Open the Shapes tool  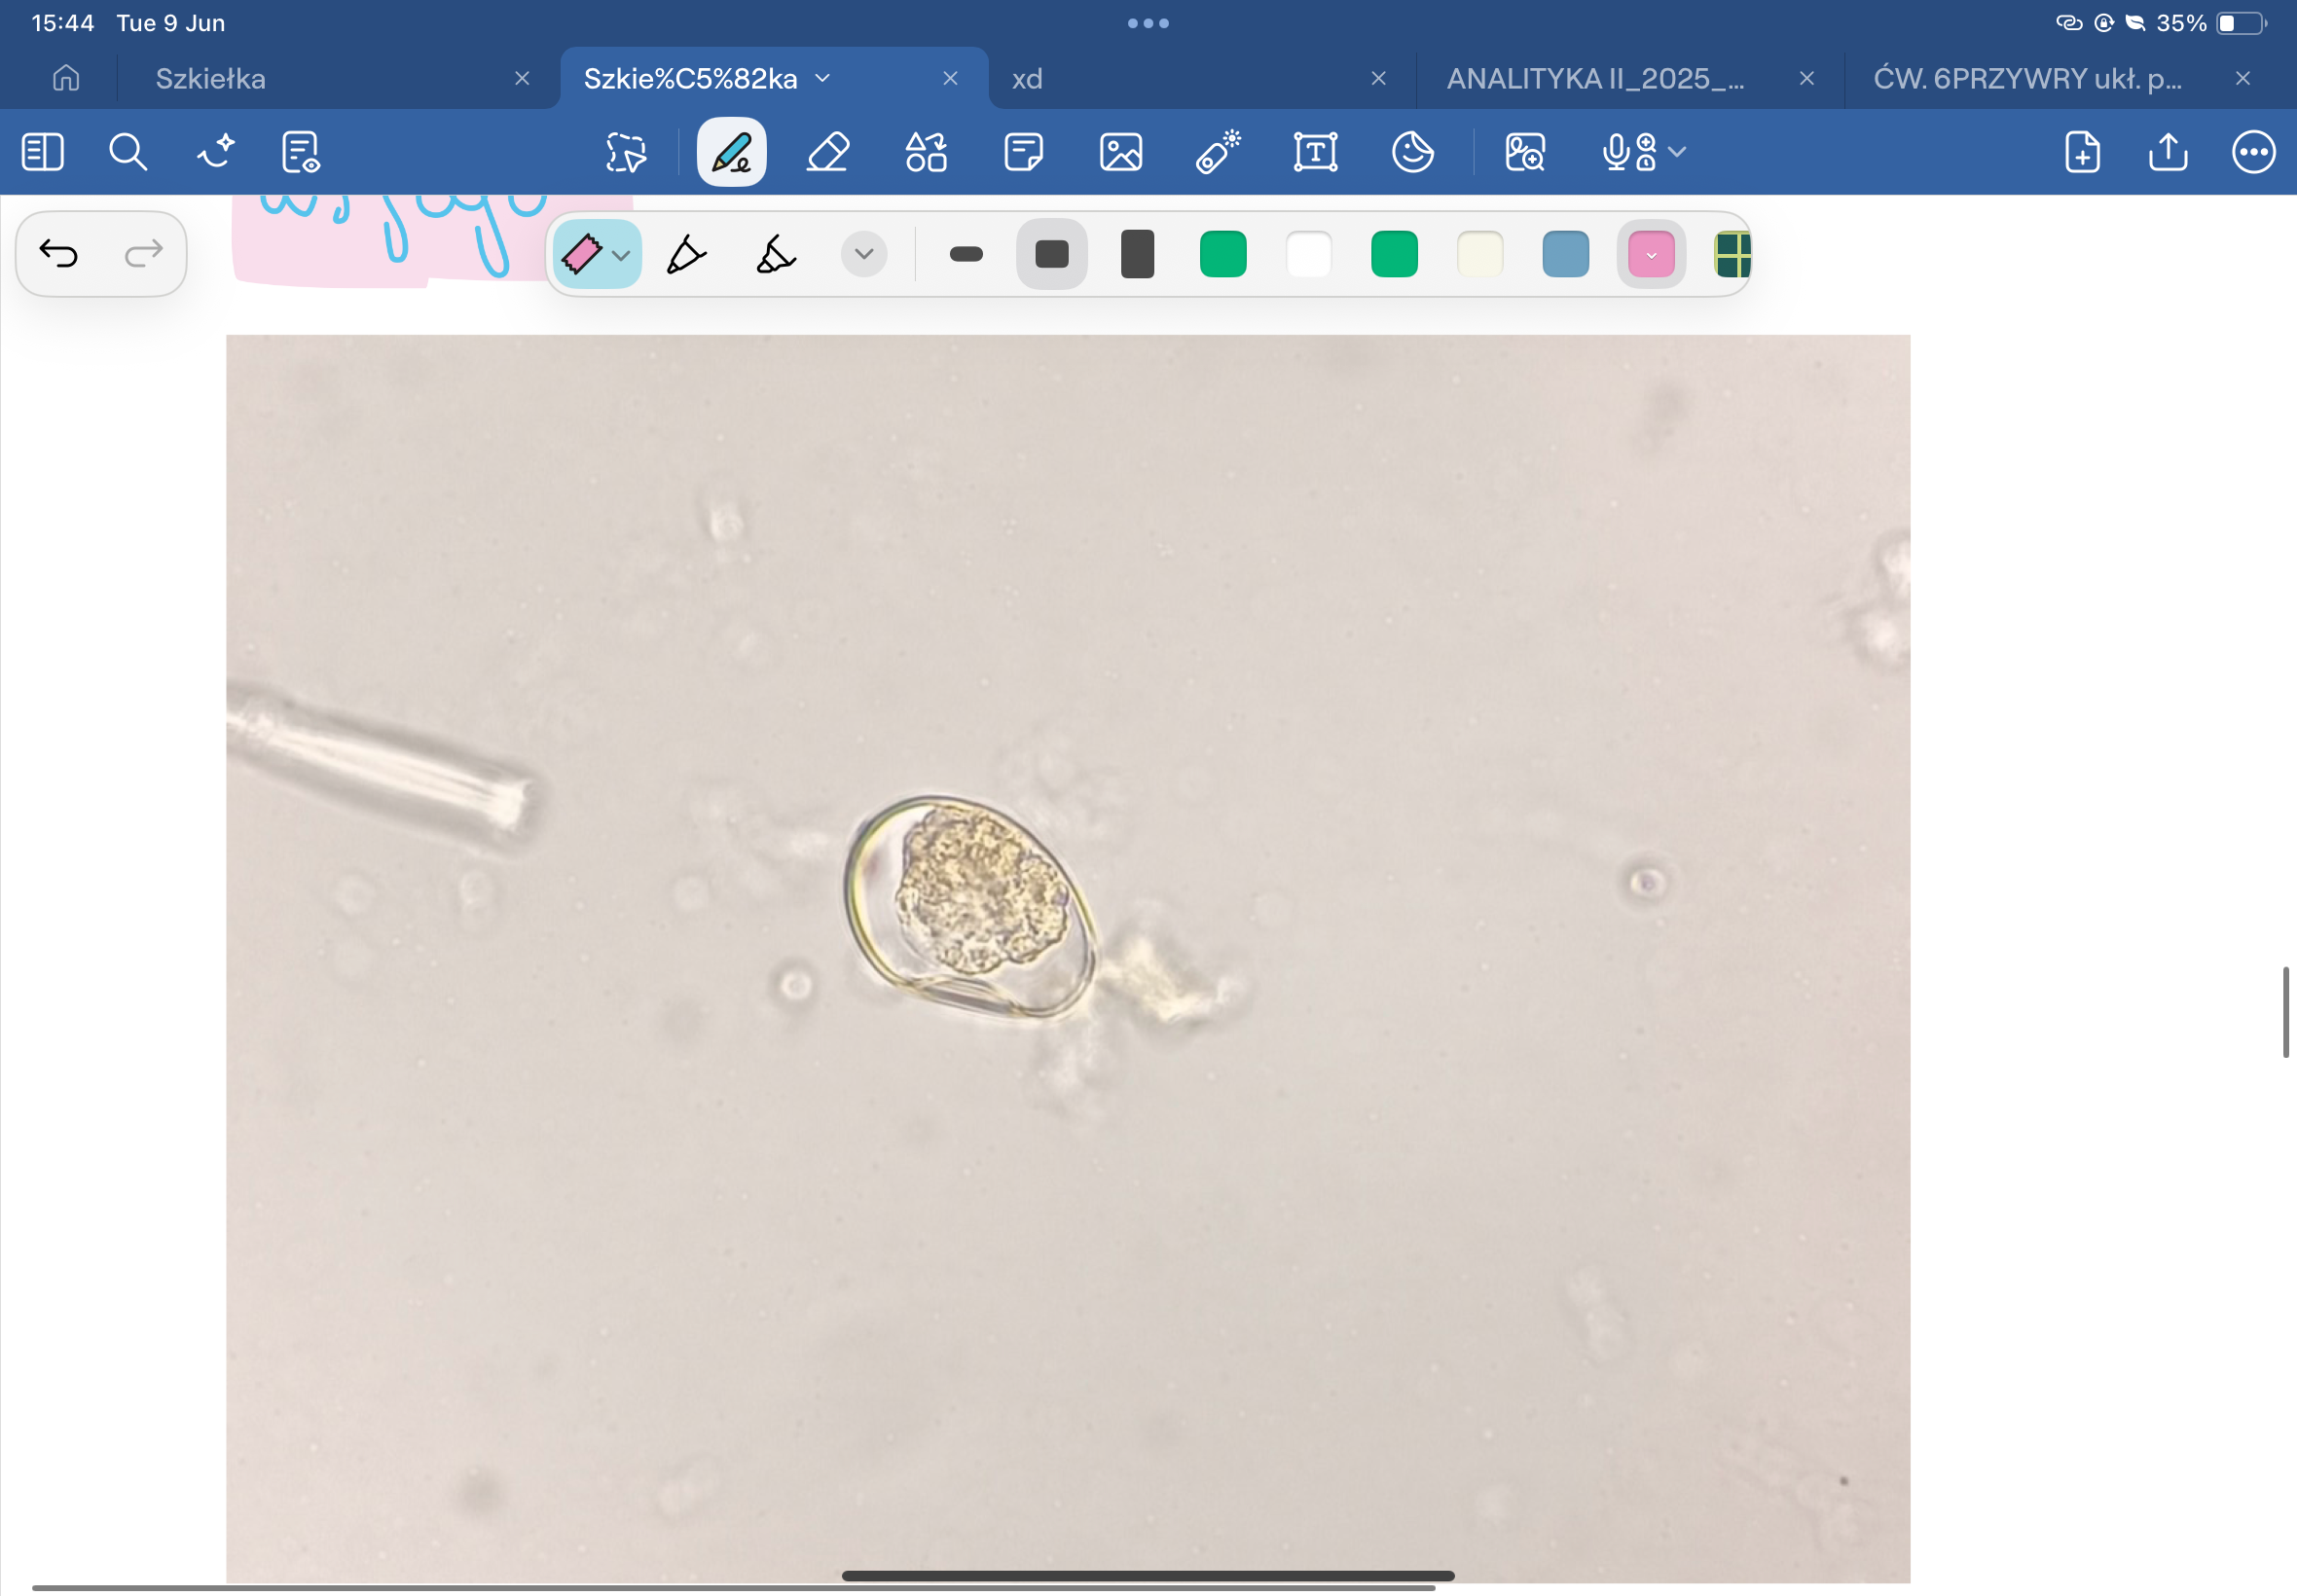click(x=926, y=152)
